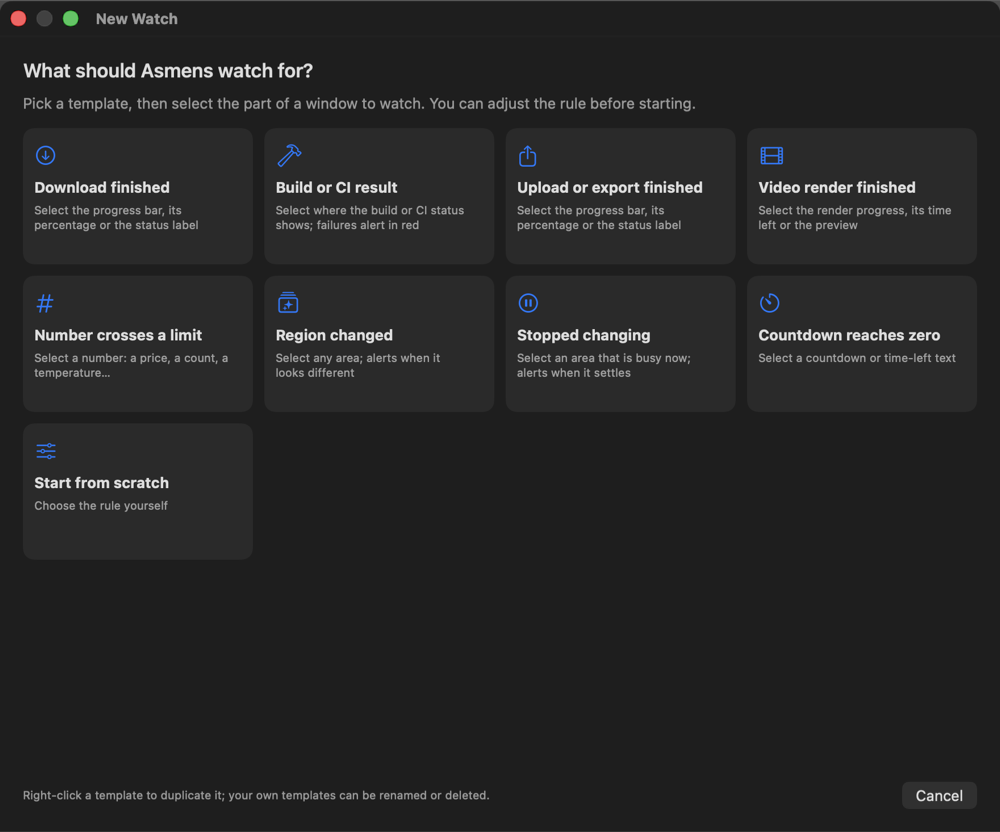Image resolution: width=1000 pixels, height=832 pixels.
Task: Click 'alerts when it looks different' description
Action: click(358, 365)
